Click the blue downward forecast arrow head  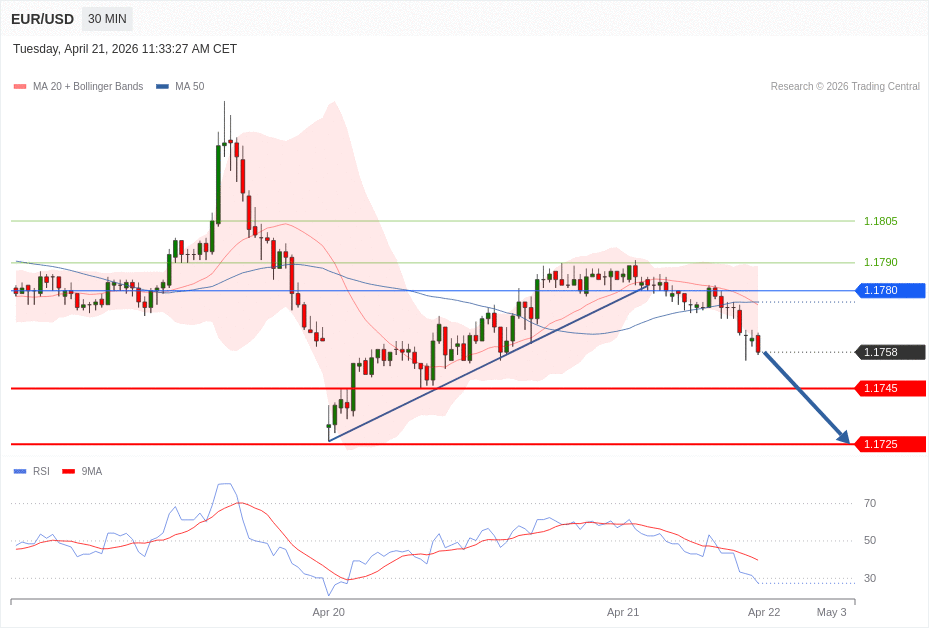[844, 437]
